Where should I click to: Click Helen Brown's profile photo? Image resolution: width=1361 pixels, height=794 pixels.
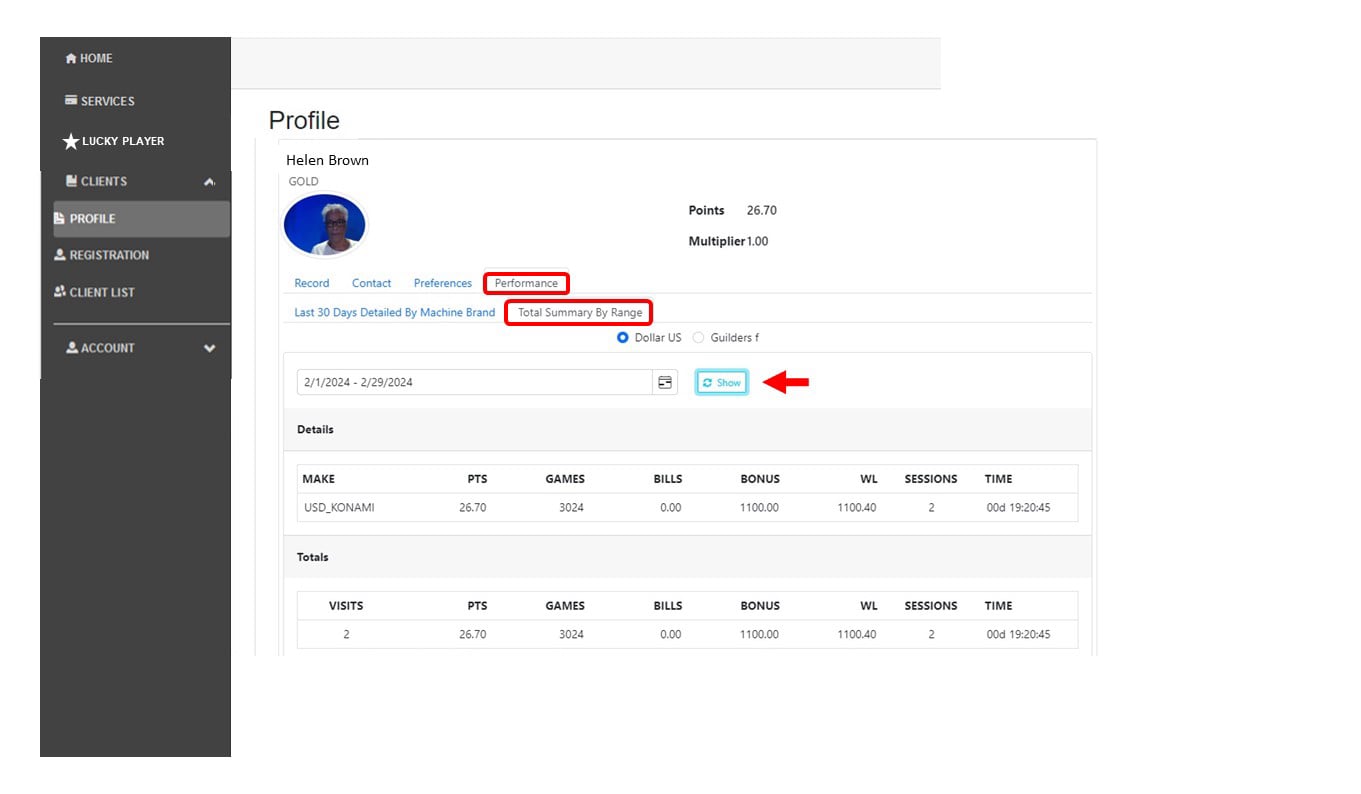point(325,225)
